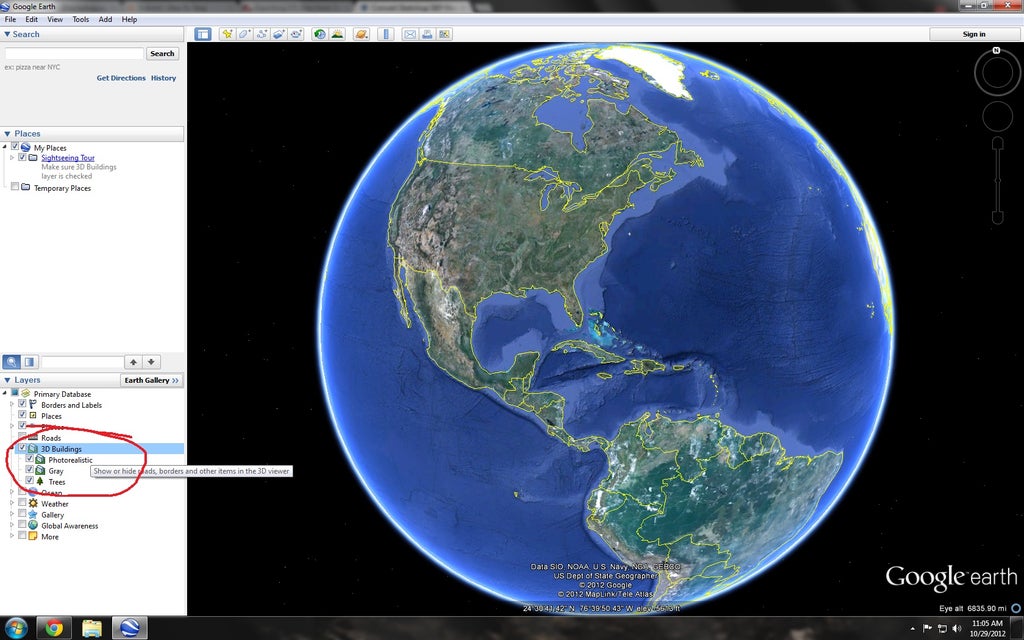Open the Edit menu
The image size is (1024, 640).
tap(31, 20)
